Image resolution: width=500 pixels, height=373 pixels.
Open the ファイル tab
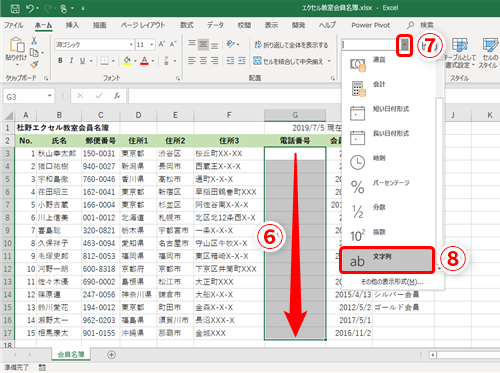(x=14, y=25)
